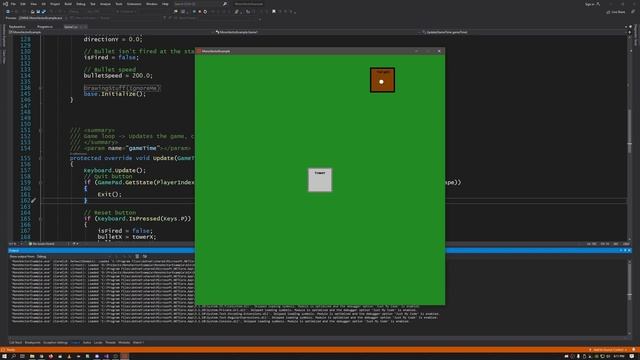The image size is (640, 360).
Task: Open the Tools menu
Action: 119,4
